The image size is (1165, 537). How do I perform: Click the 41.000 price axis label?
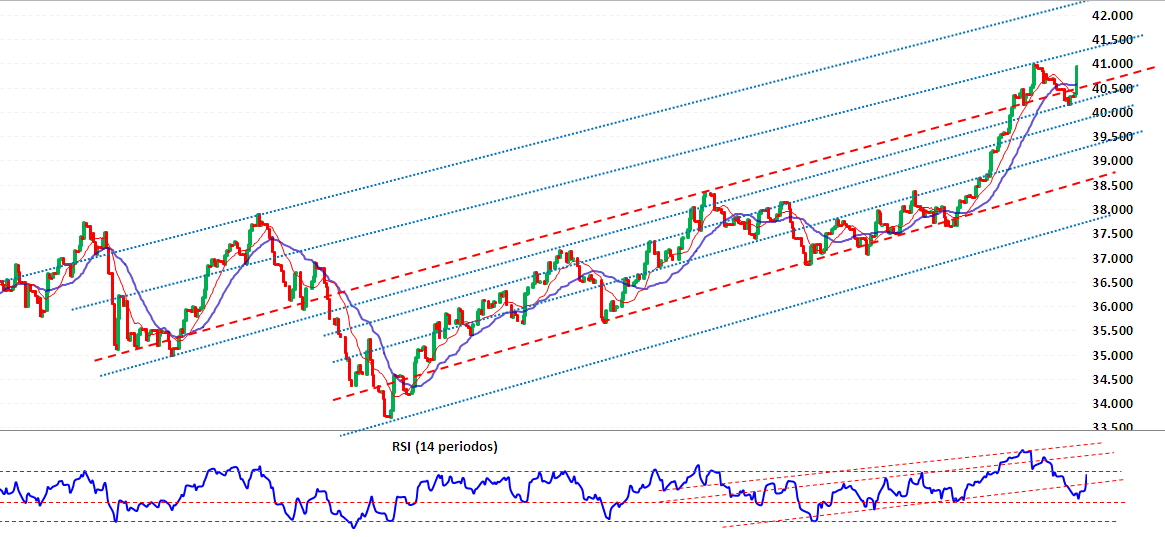(1112, 64)
